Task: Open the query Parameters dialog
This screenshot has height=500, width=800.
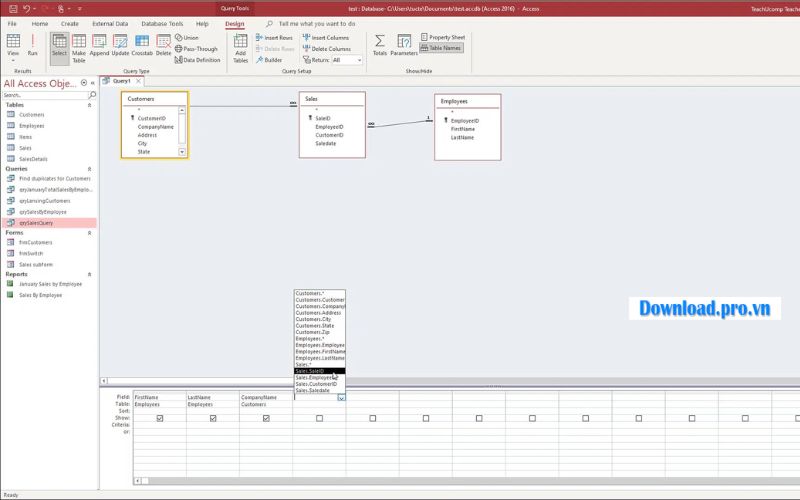Action: (x=404, y=45)
